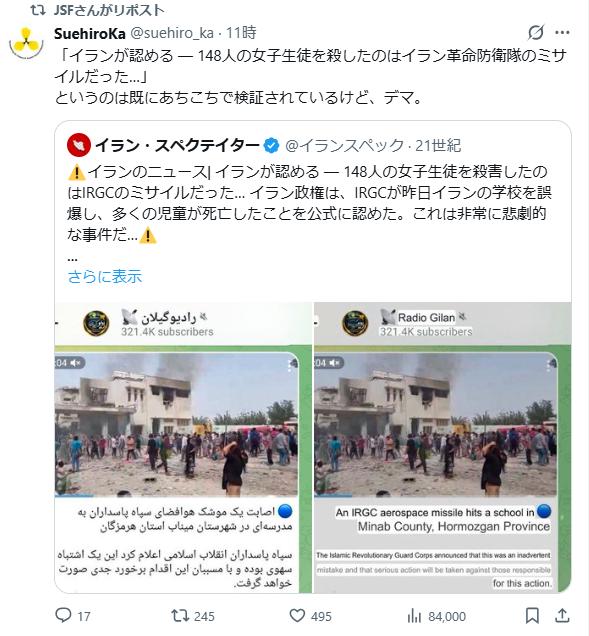Open the quoted post body text
Image resolution: width=589 pixels, height=636 pixels.
tap(310, 203)
